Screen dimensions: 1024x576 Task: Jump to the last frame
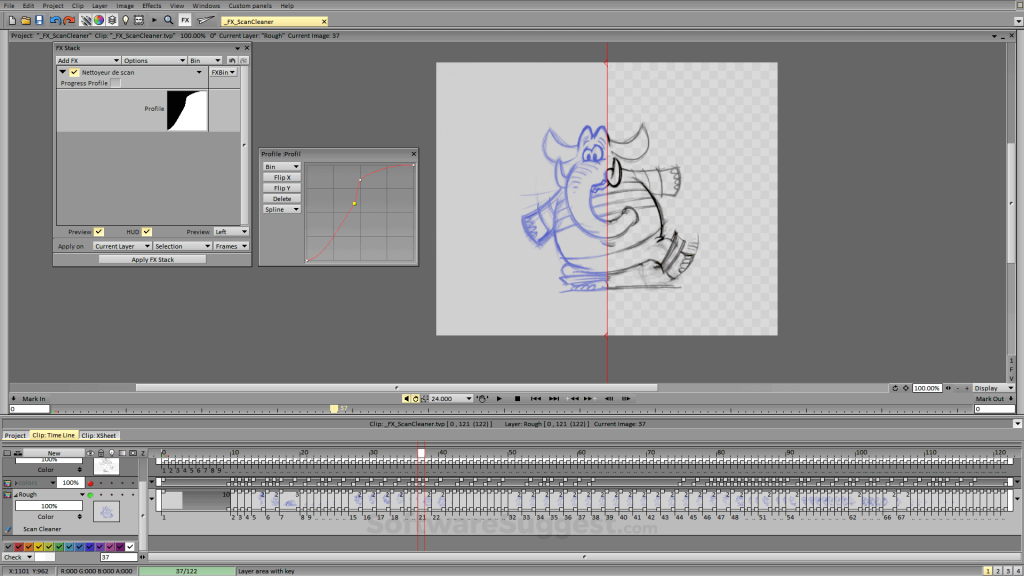click(x=554, y=398)
